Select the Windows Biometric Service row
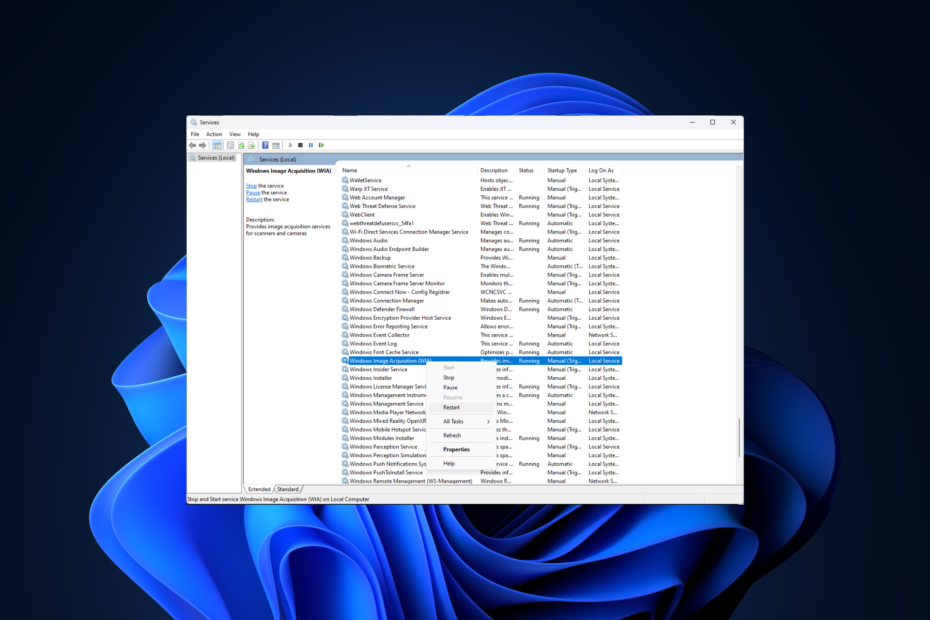 coord(481,266)
